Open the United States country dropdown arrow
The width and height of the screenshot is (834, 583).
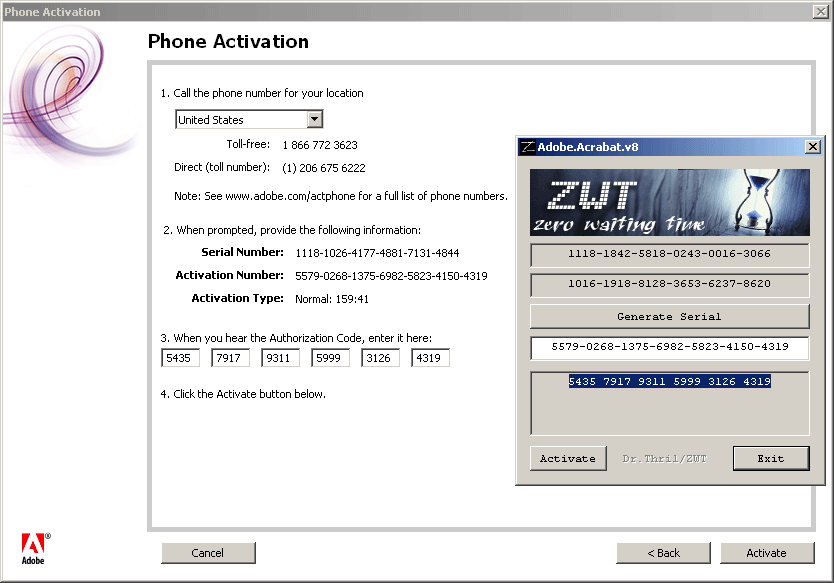point(315,119)
